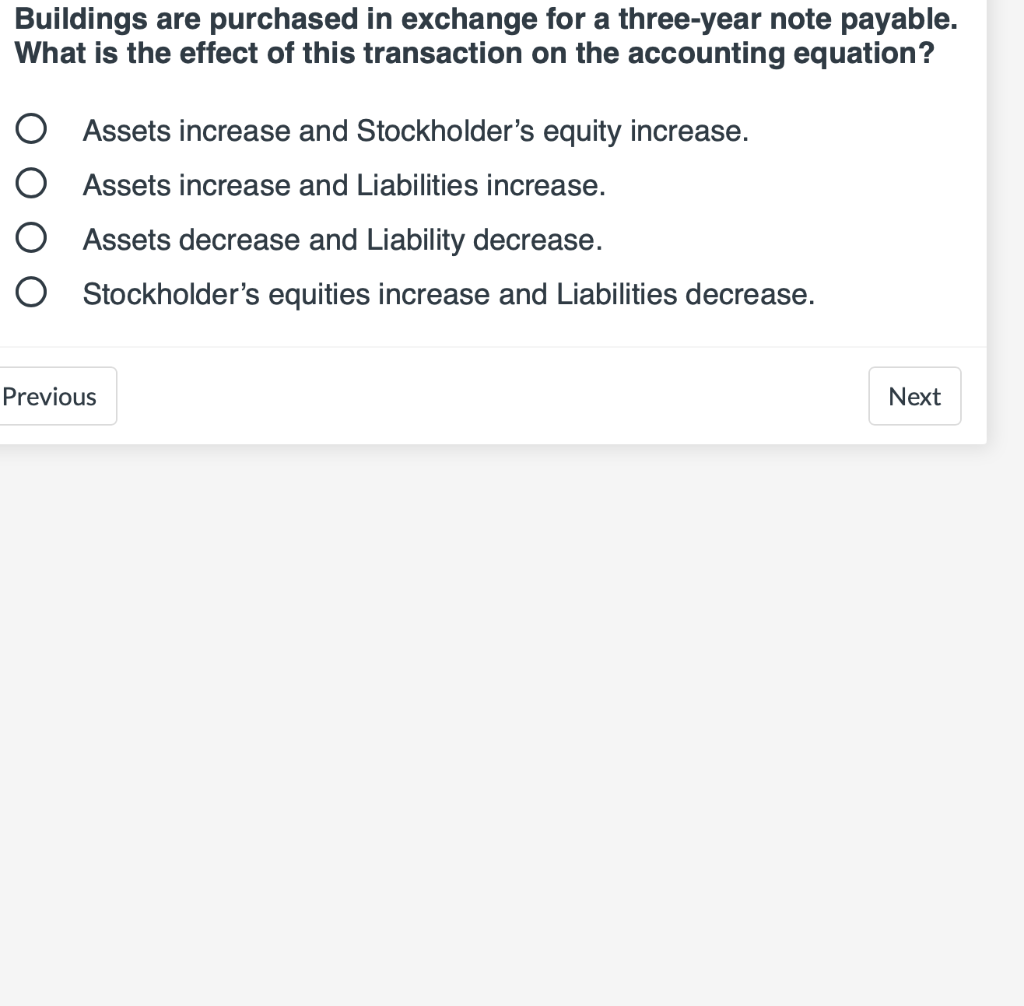Click the blank white space between Previous and Next
The width and height of the screenshot is (1024, 1006).
pos(493,397)
